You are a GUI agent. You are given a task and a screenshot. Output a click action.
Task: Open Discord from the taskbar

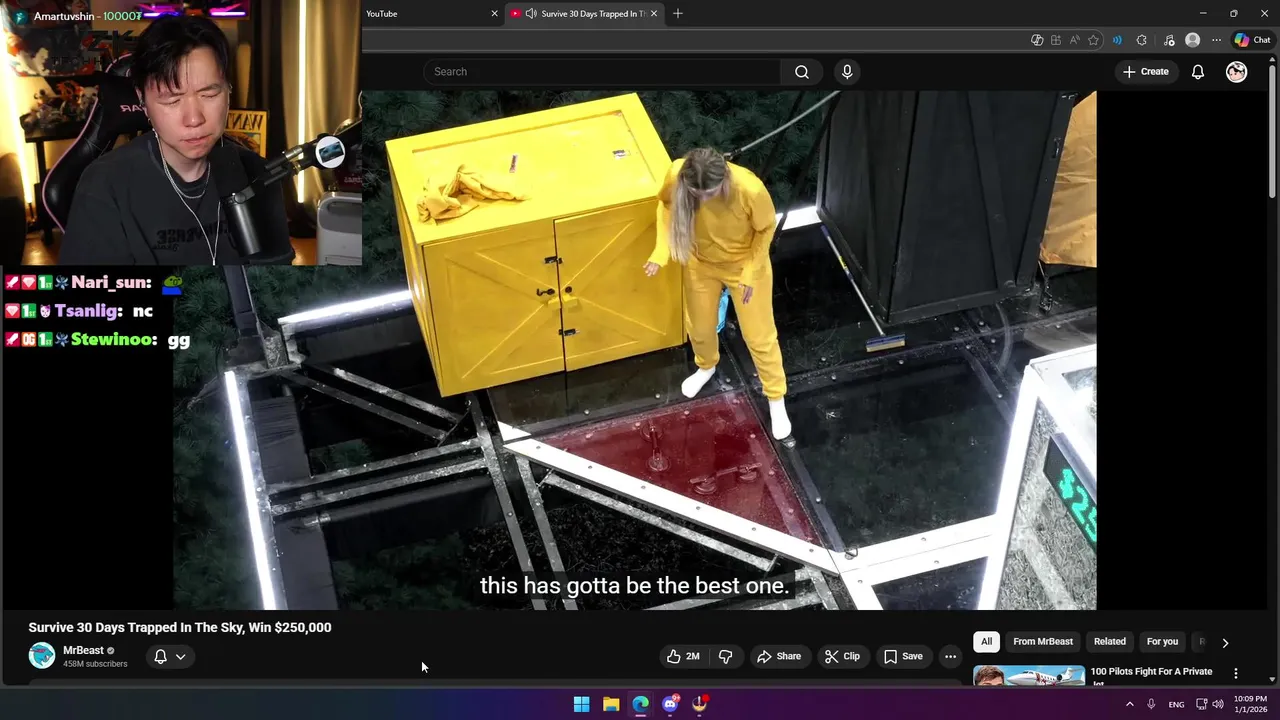tap(670, 704)
